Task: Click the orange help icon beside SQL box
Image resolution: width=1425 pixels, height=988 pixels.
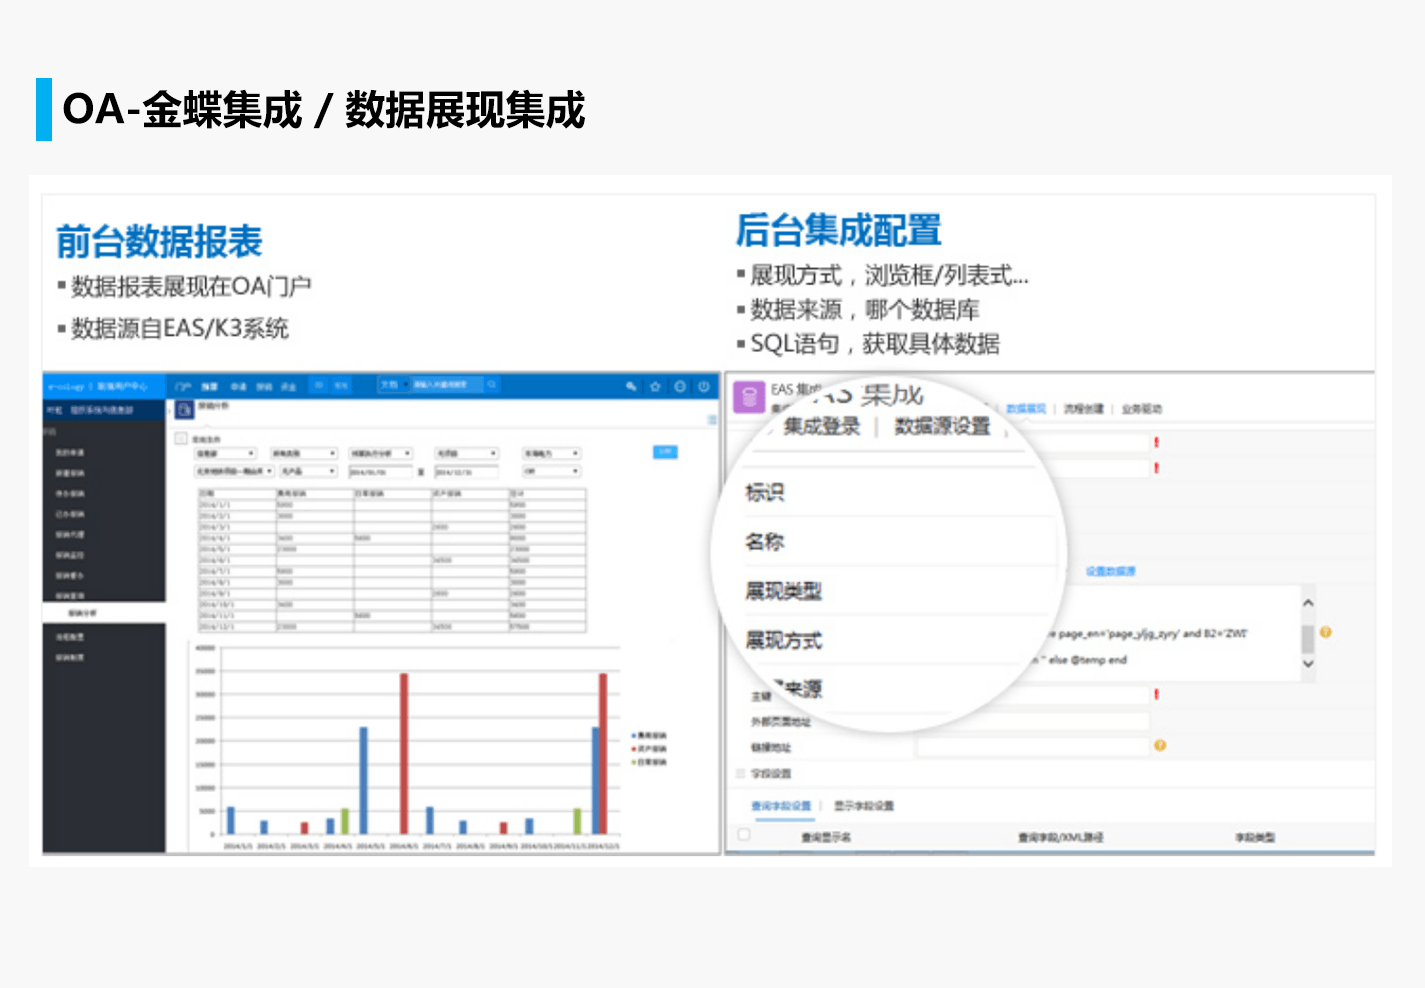Action: [1325, 632]
